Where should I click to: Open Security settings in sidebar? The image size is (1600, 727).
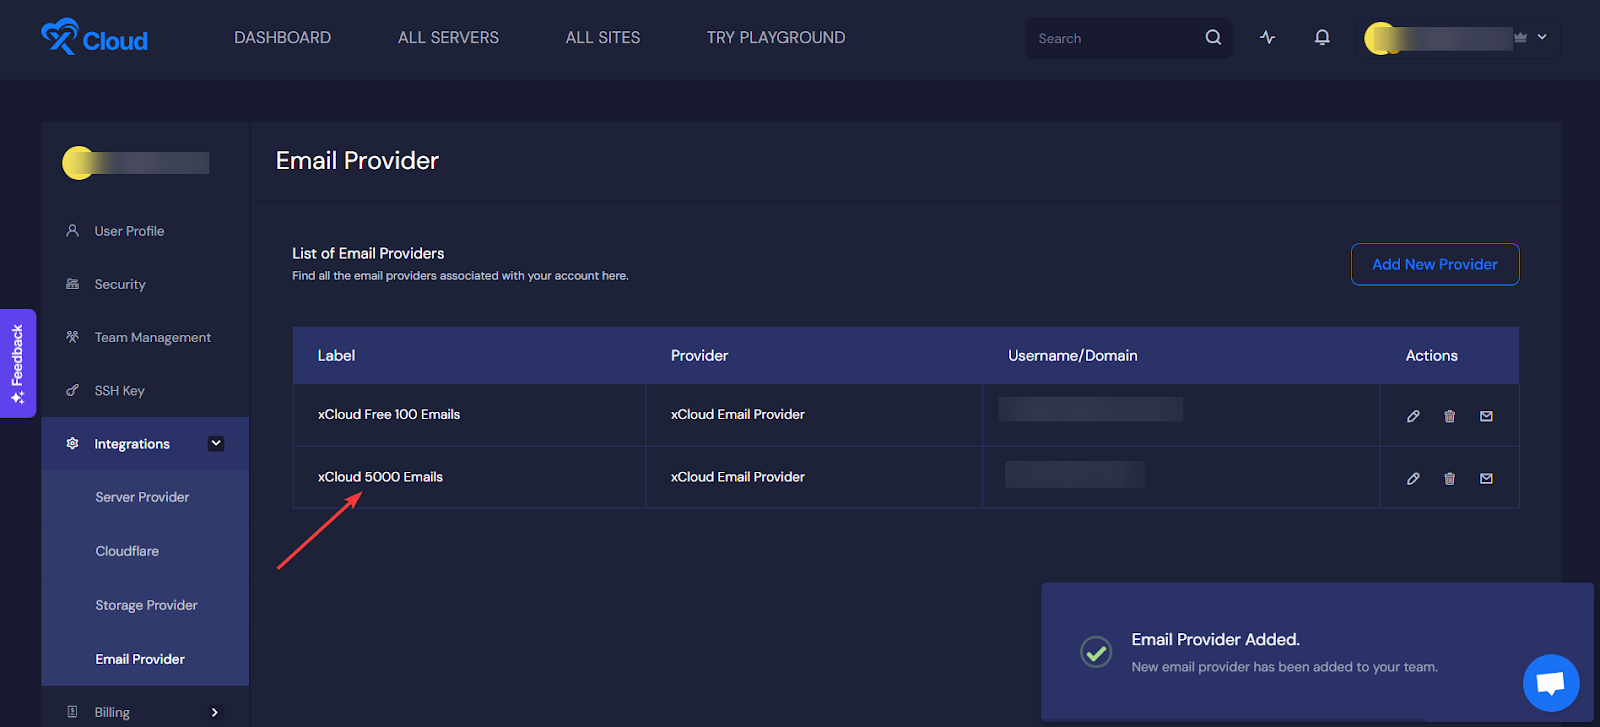click(x=120, y=284)
